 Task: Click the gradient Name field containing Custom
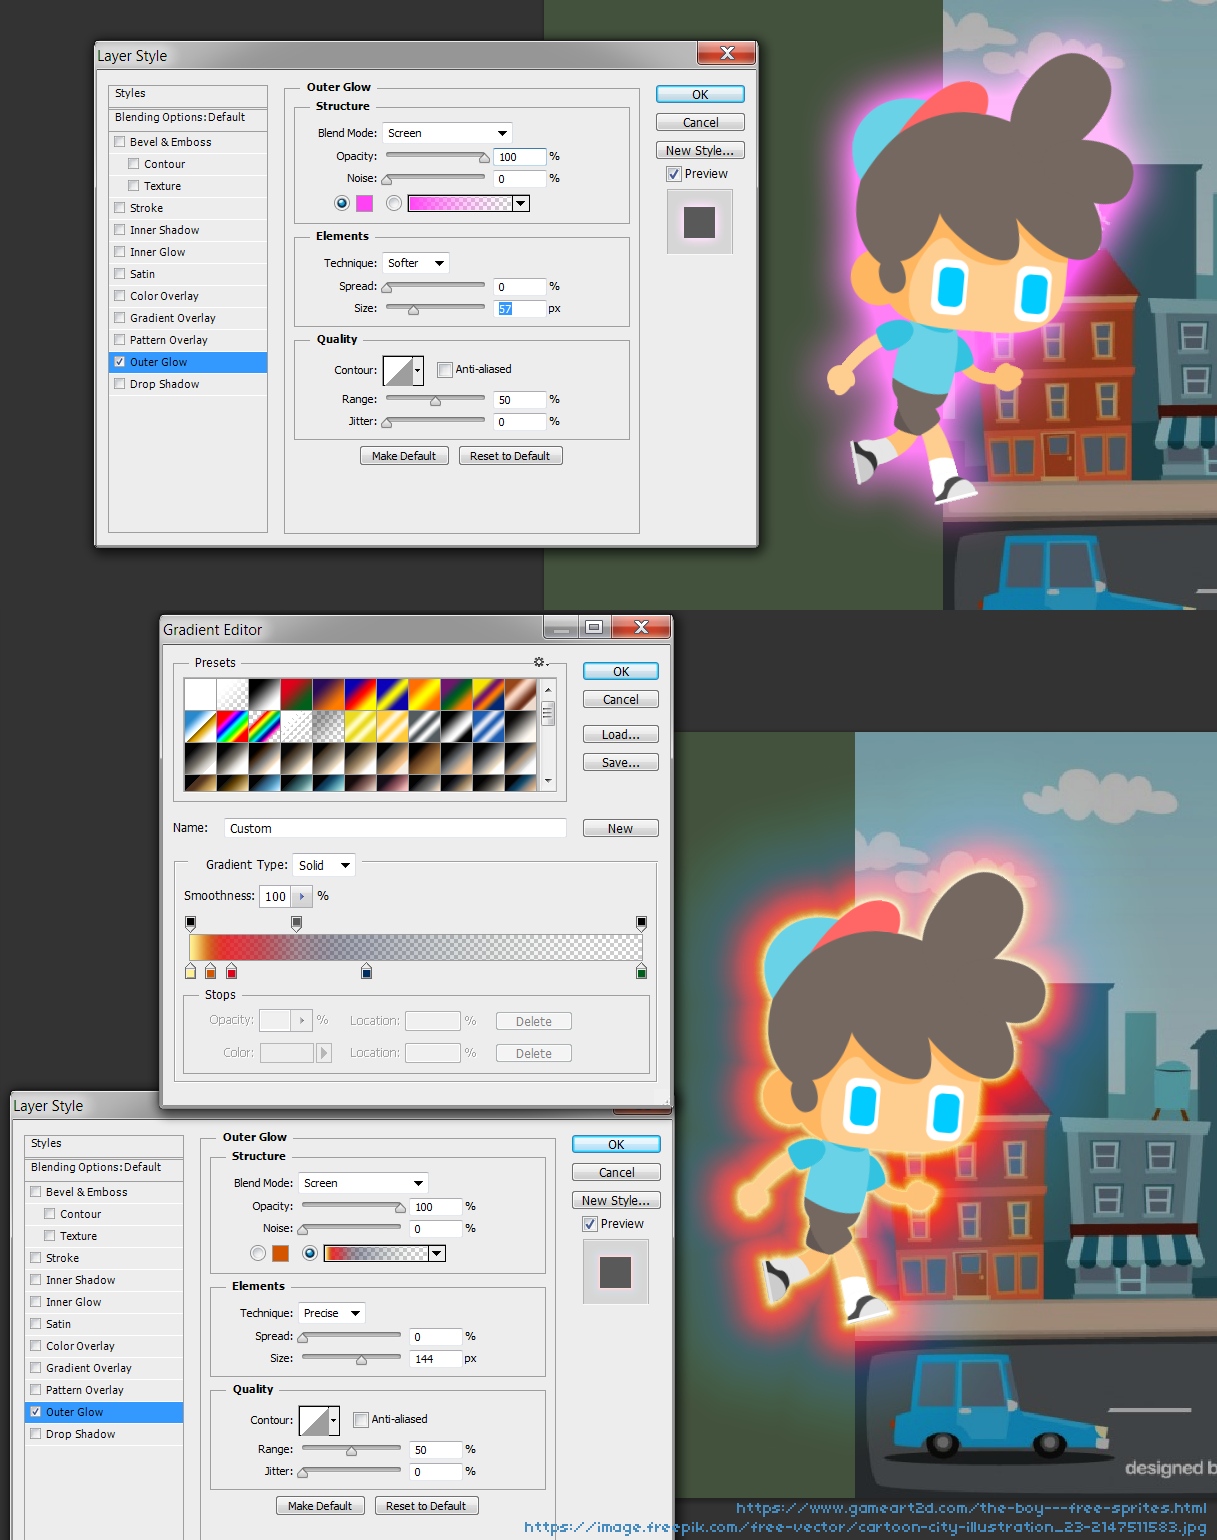click(x=395, y=828)
